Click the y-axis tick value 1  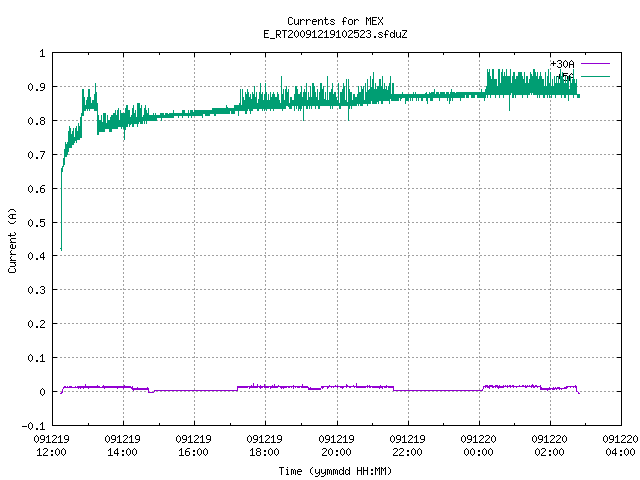[42, 53]
